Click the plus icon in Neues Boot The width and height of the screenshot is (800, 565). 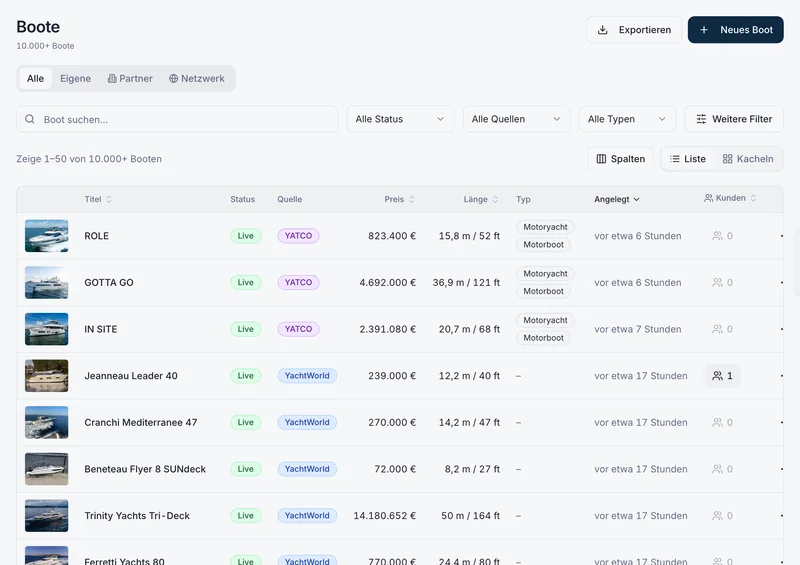(704, 30)
